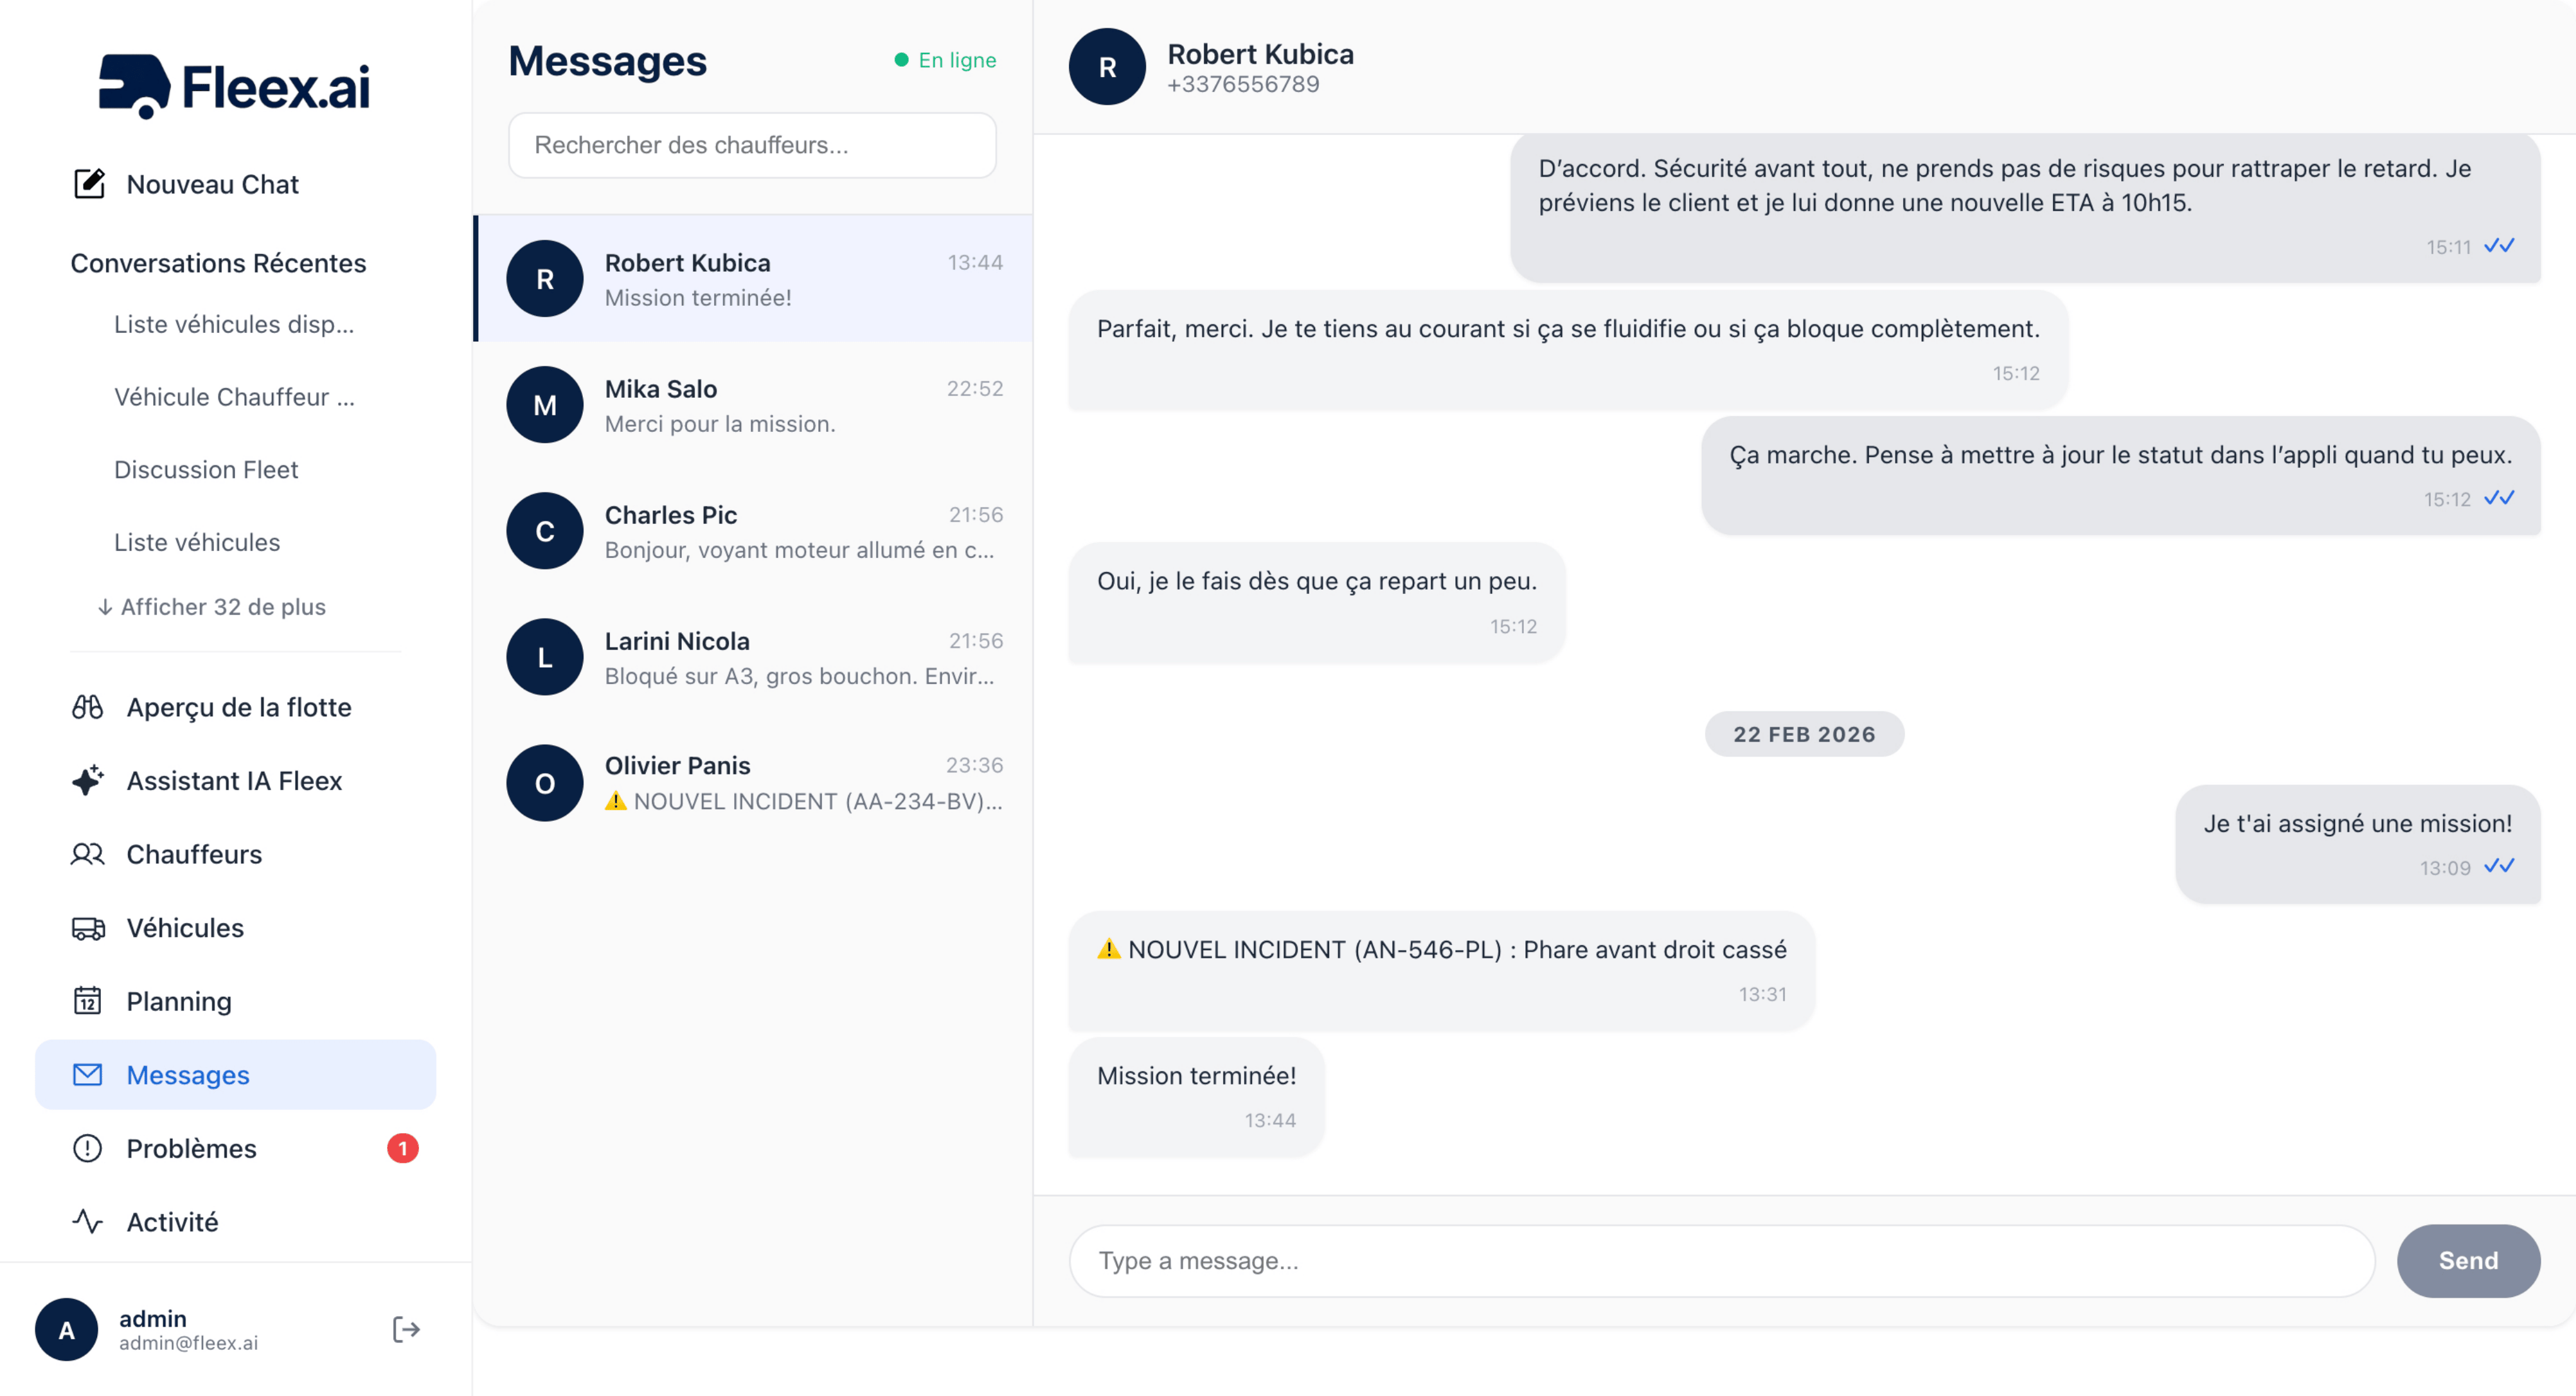Screen dimensions: 2576x1396
Task: Select the Aperçu de la flotte icon
Action: 88,707
